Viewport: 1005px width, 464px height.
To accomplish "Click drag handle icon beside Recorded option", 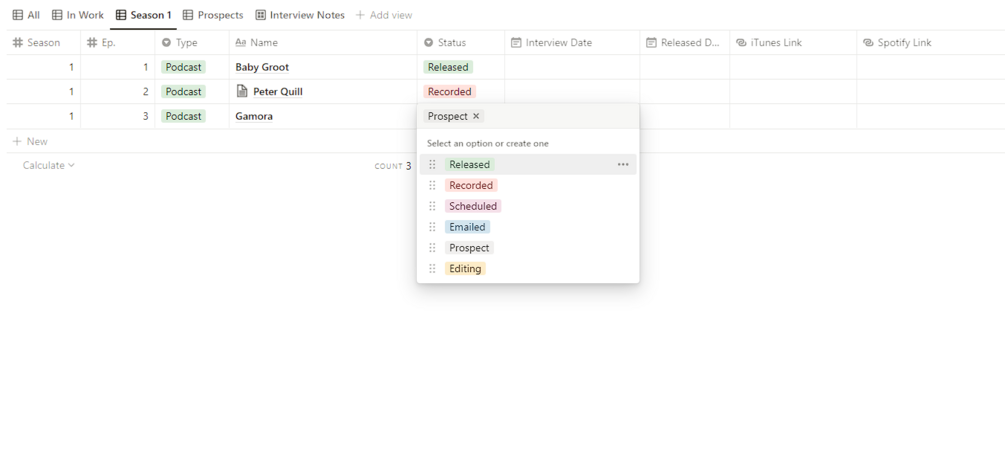I will coord(432,186).
